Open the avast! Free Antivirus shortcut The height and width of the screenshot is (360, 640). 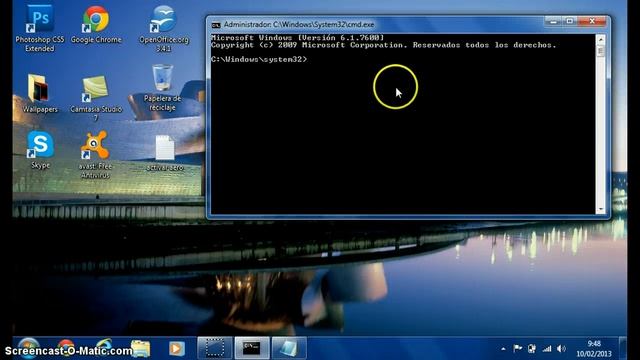95,154
